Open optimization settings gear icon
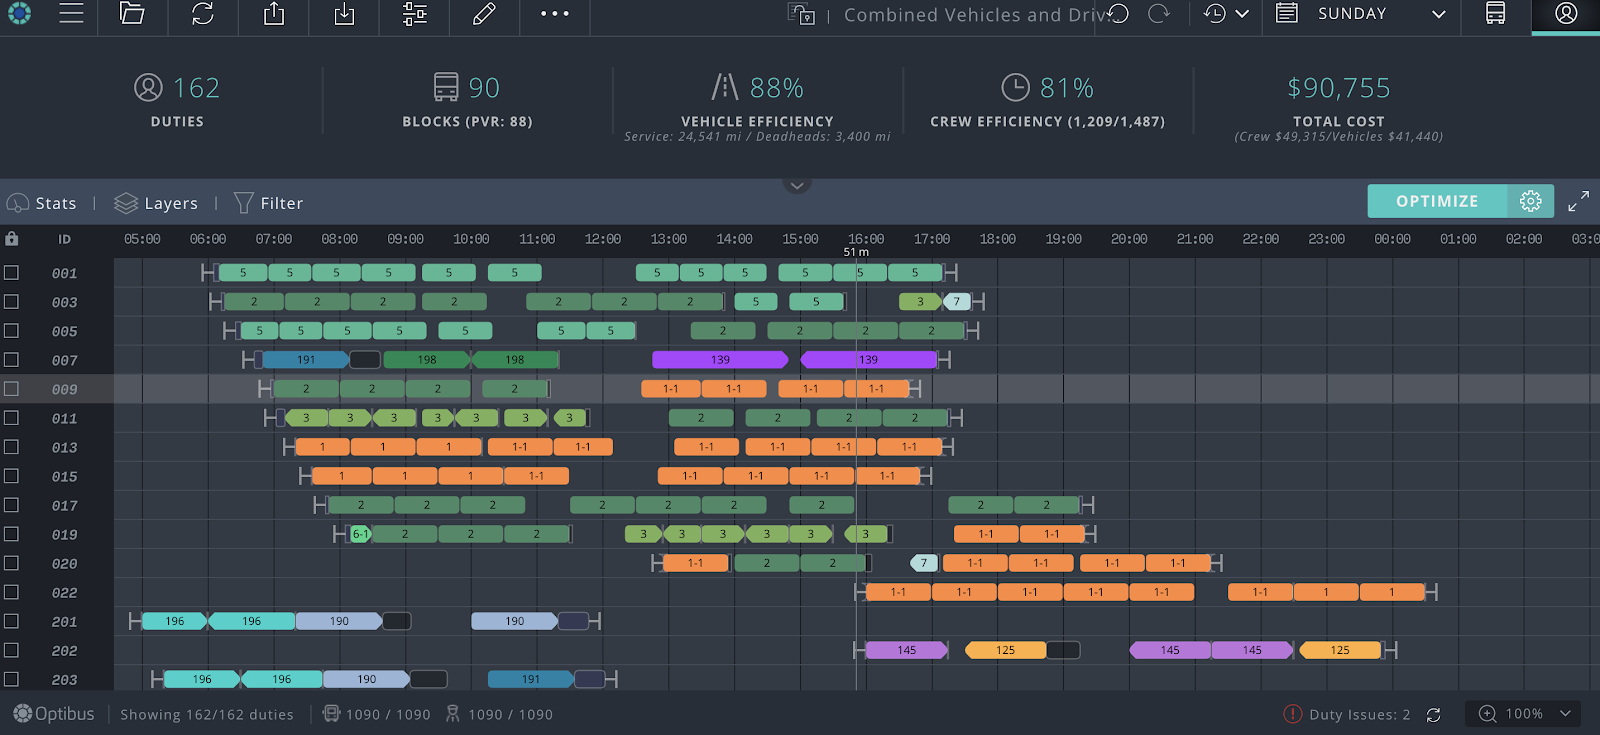The image size is (1600, 735). (1530, 201)
